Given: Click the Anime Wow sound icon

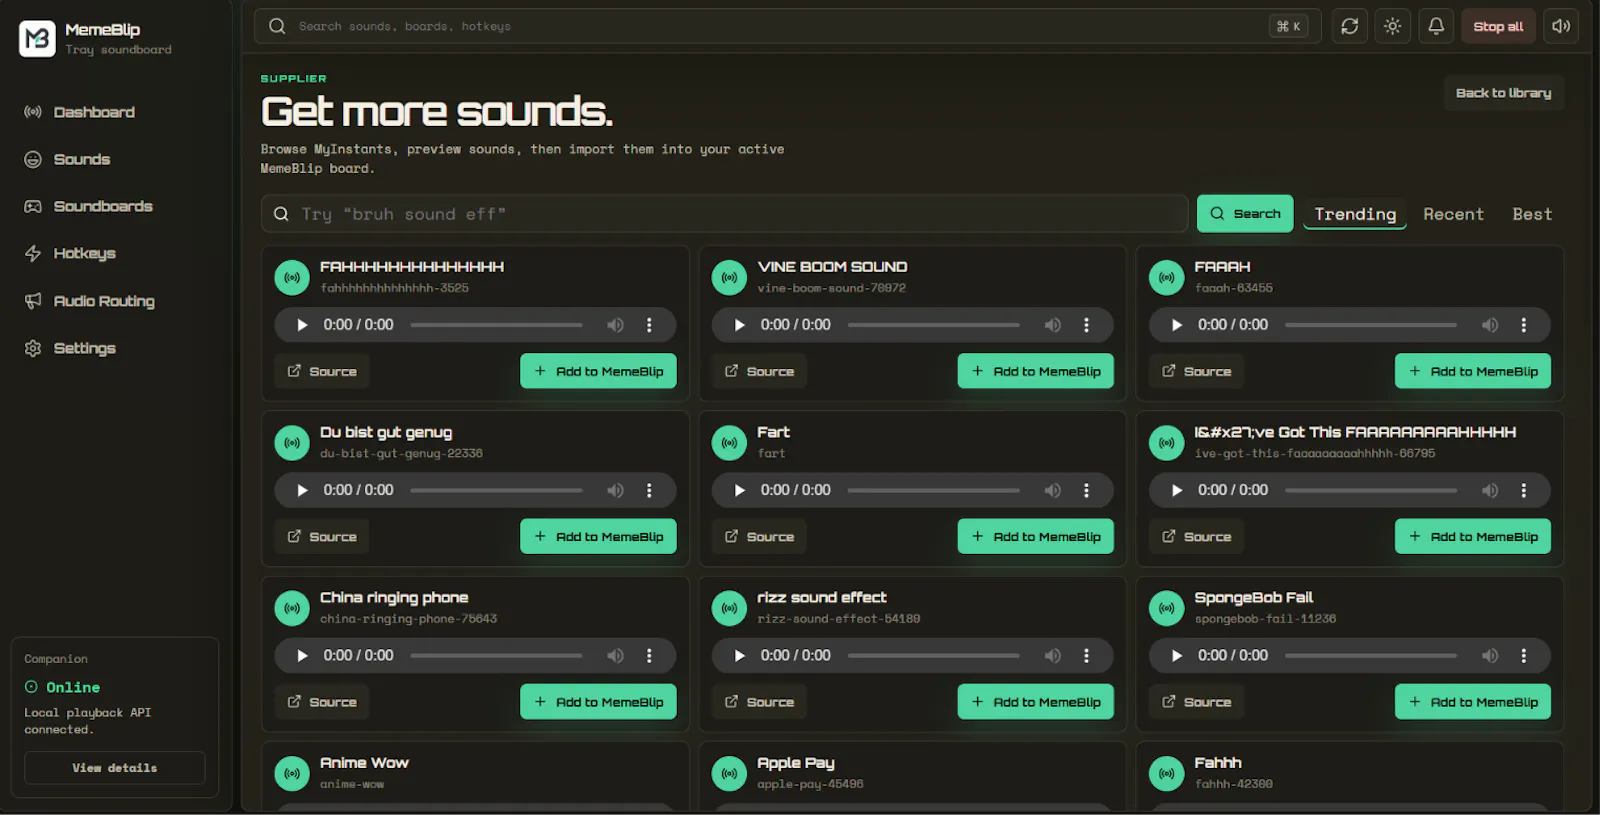Looking at the screenshot, I should pyautogui.click(x=292, y=773).
